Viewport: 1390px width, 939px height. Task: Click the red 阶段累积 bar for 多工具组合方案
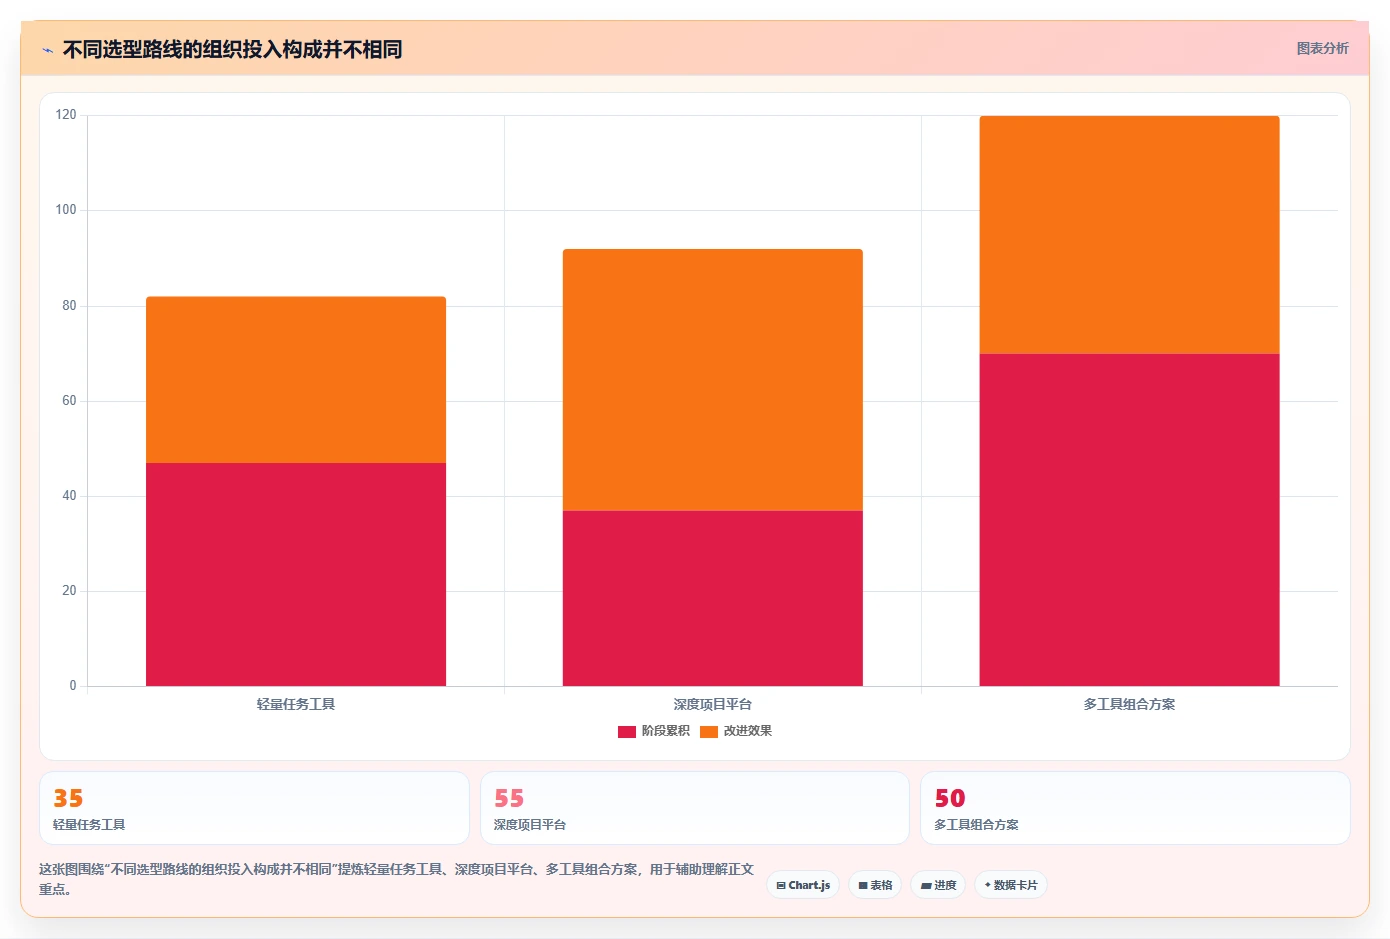(1130, 520)
